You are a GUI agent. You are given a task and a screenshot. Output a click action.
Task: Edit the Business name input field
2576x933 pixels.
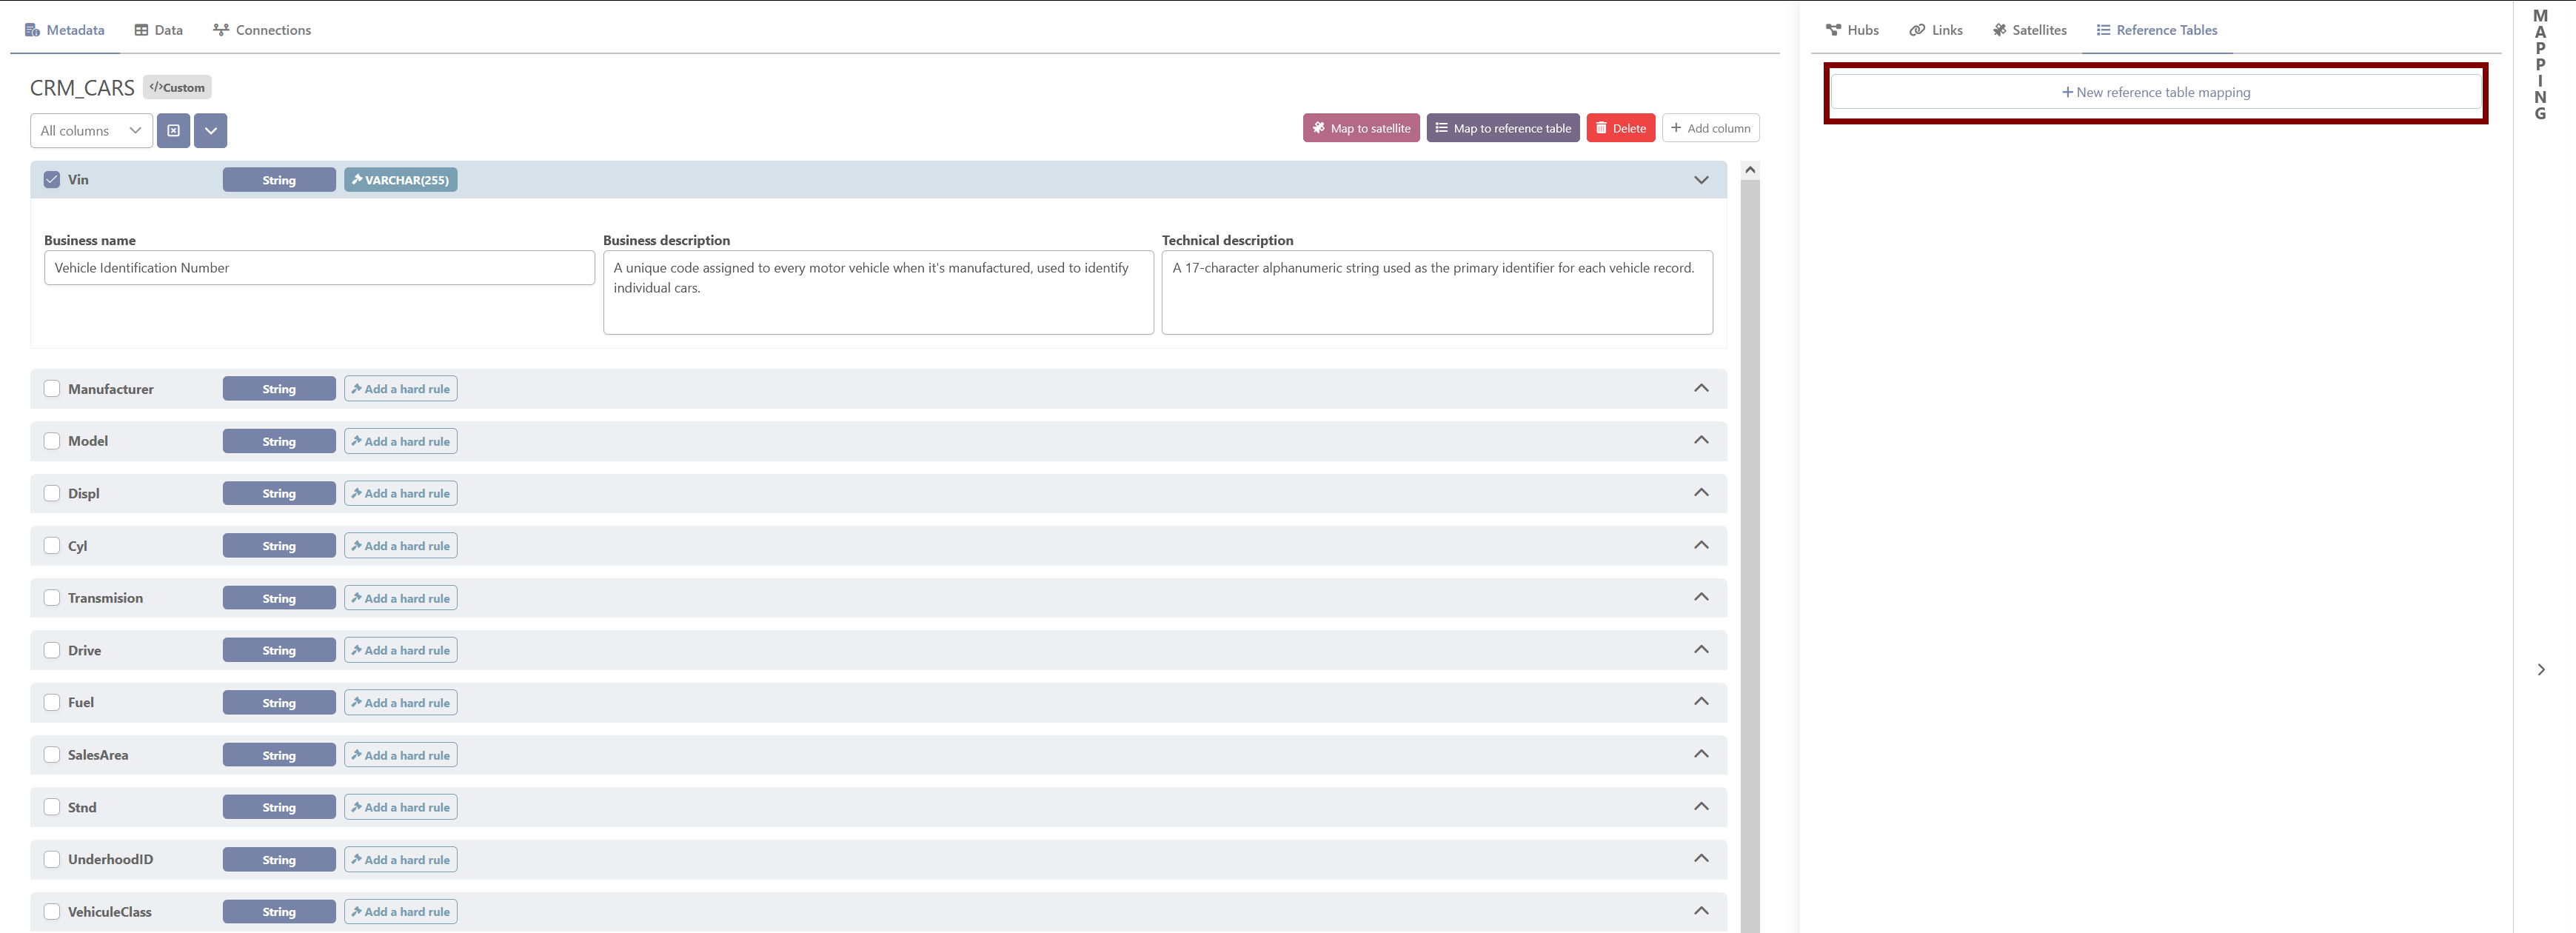(319, 268)
